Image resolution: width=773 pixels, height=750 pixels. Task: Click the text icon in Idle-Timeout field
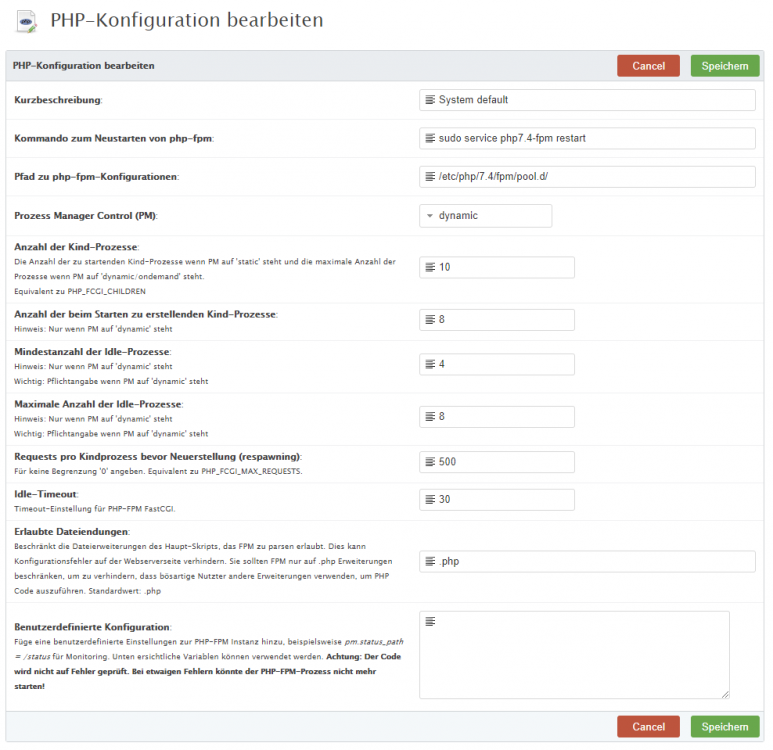[430, 500]
